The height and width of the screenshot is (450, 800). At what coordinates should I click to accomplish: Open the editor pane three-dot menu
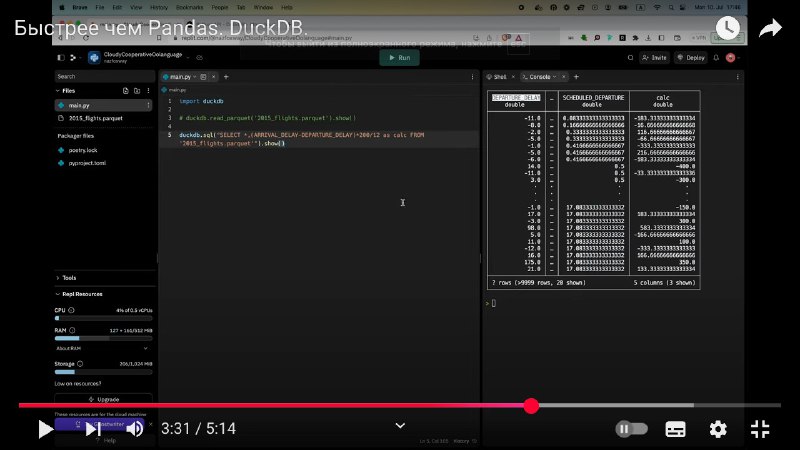pos(472,77)
